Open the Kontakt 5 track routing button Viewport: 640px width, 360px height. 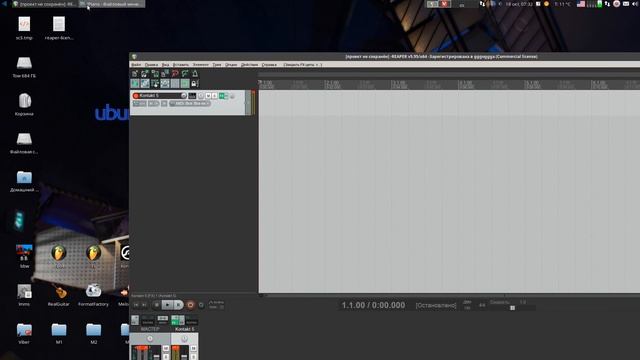point(192,96)
